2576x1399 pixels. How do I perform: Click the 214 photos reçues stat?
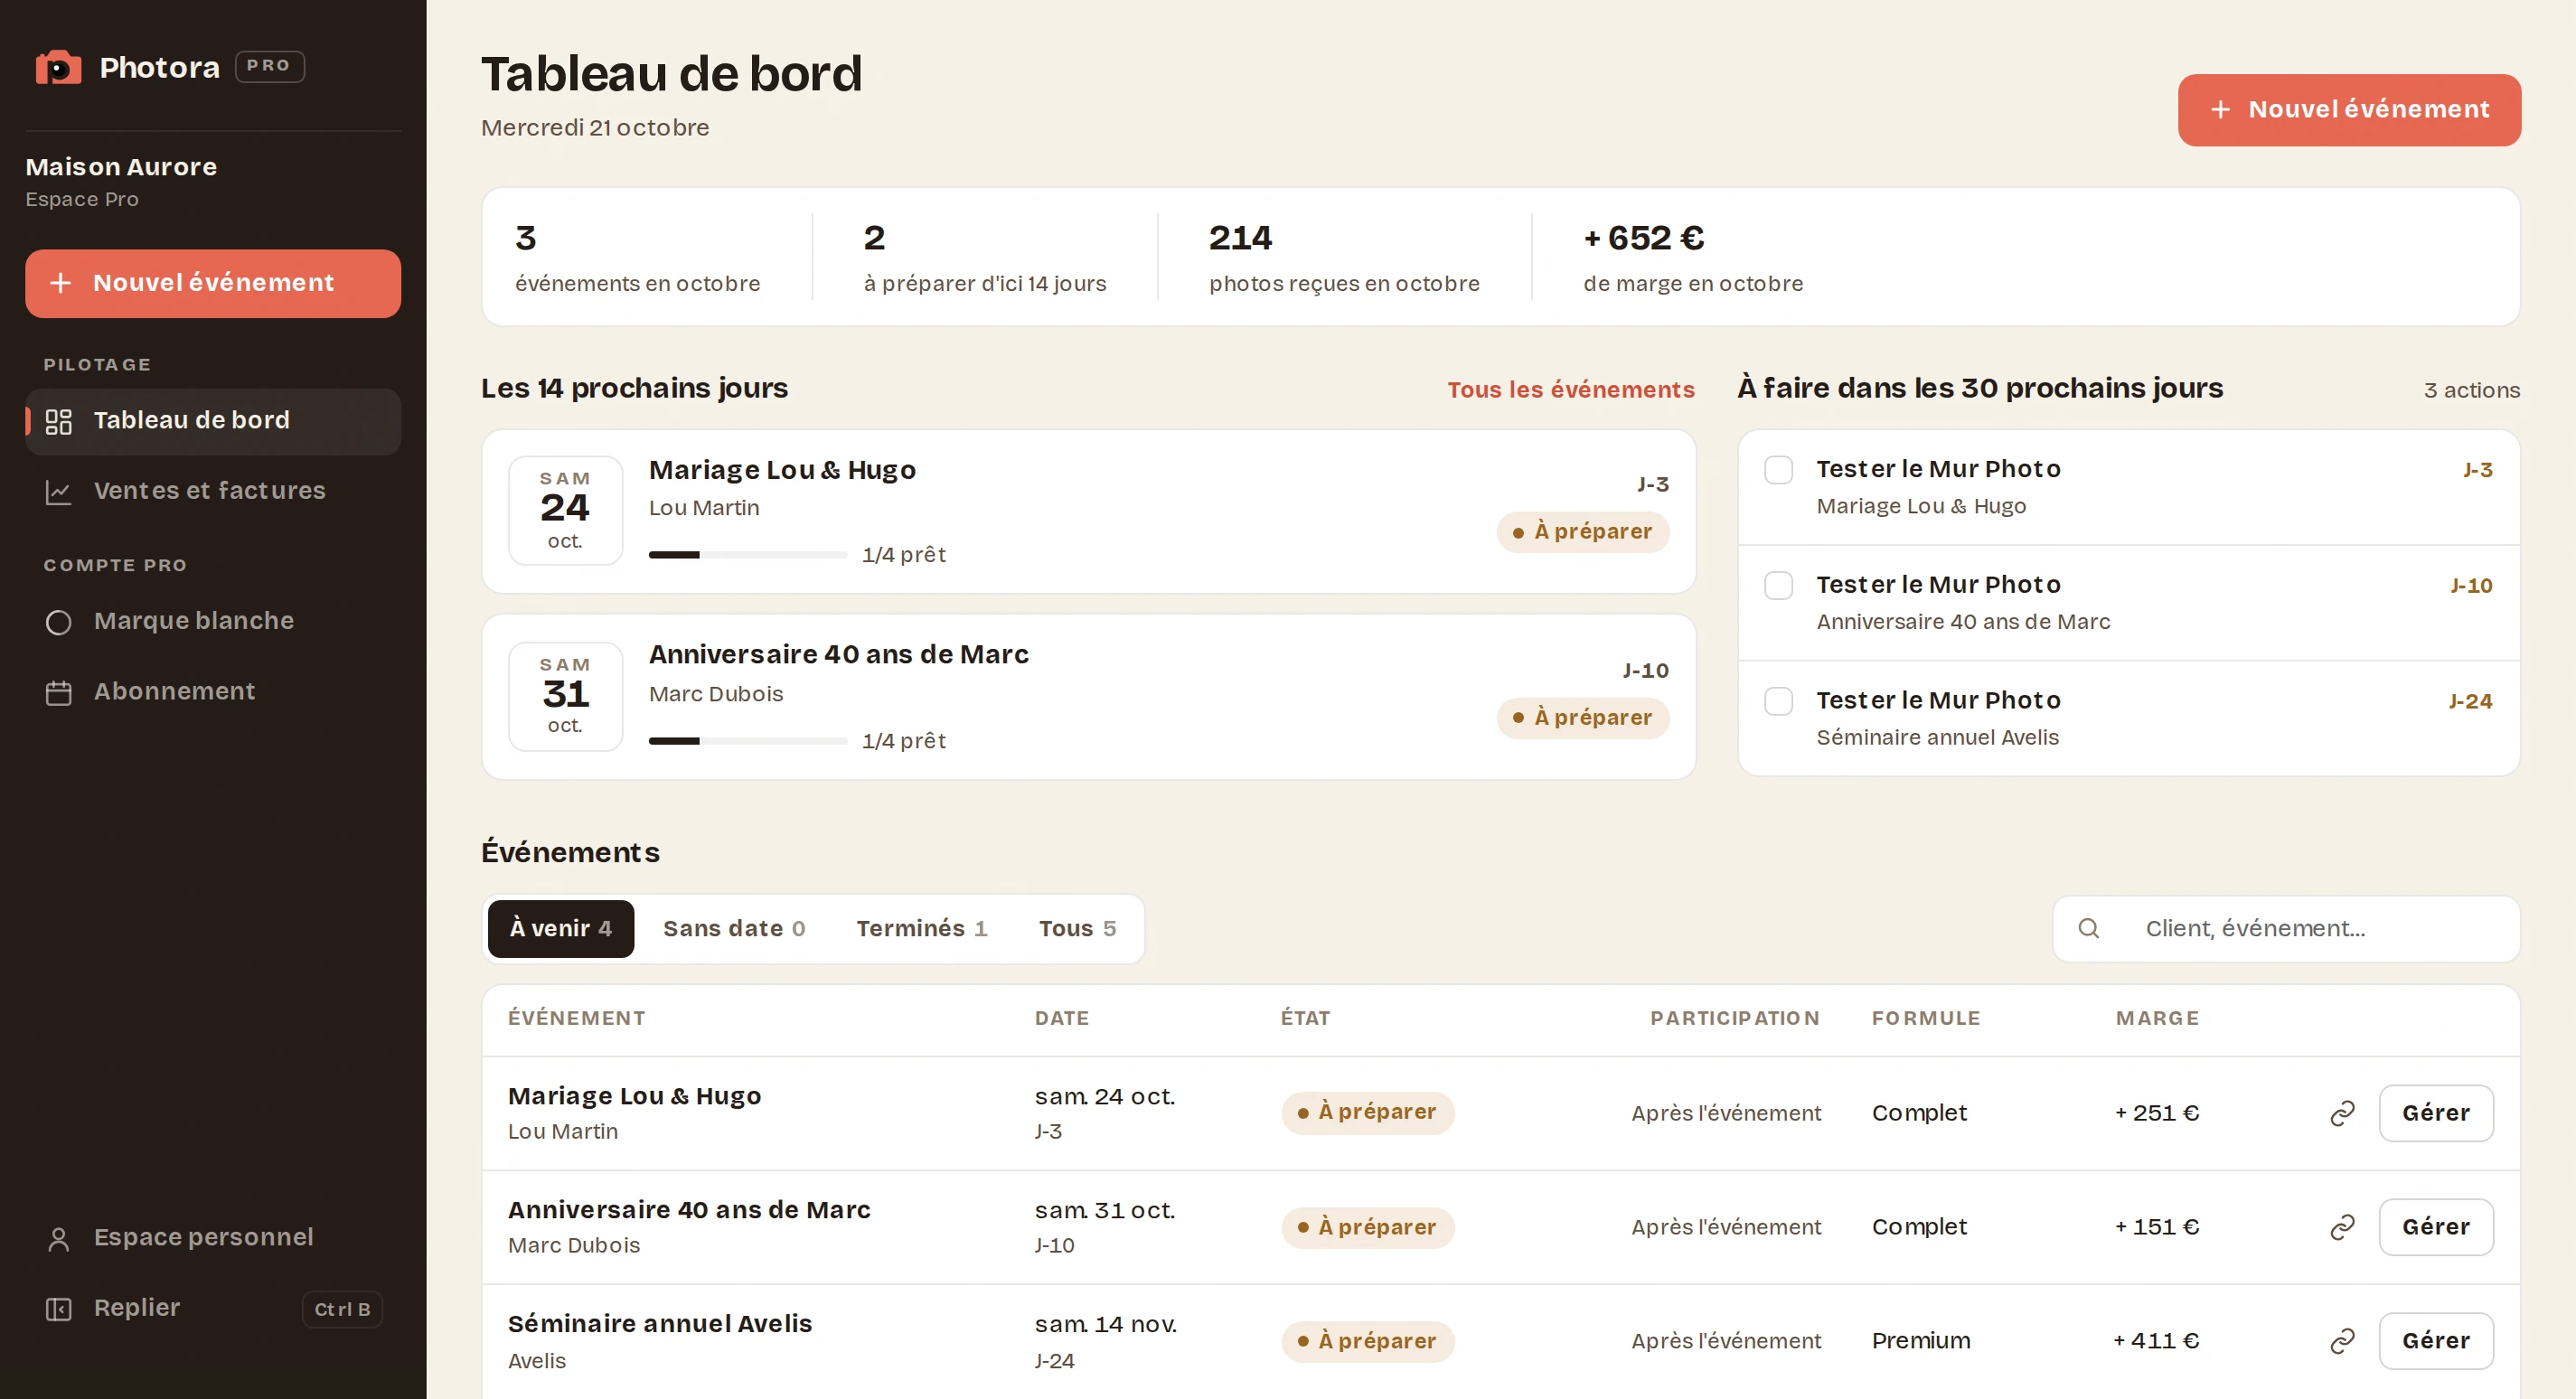(1344, 257)
